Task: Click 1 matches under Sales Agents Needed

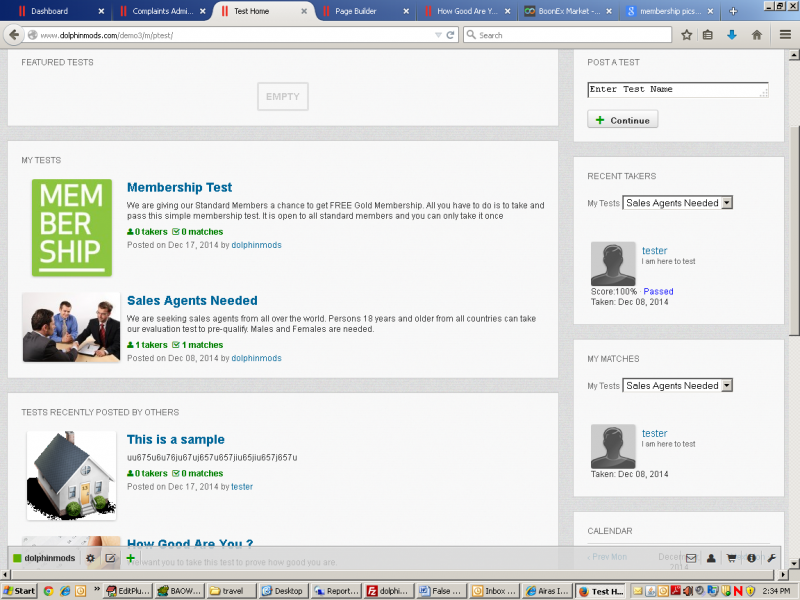Action: (x=198, y=345)
